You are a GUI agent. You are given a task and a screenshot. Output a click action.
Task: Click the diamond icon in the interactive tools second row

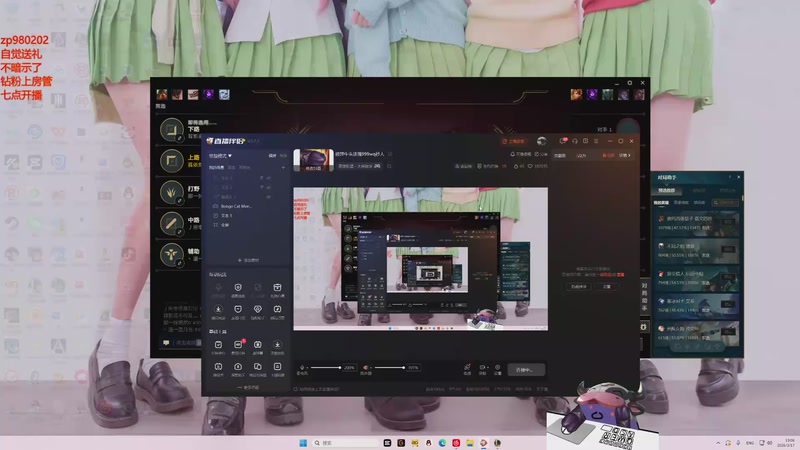pyautogui.click(x=258, y=309)
